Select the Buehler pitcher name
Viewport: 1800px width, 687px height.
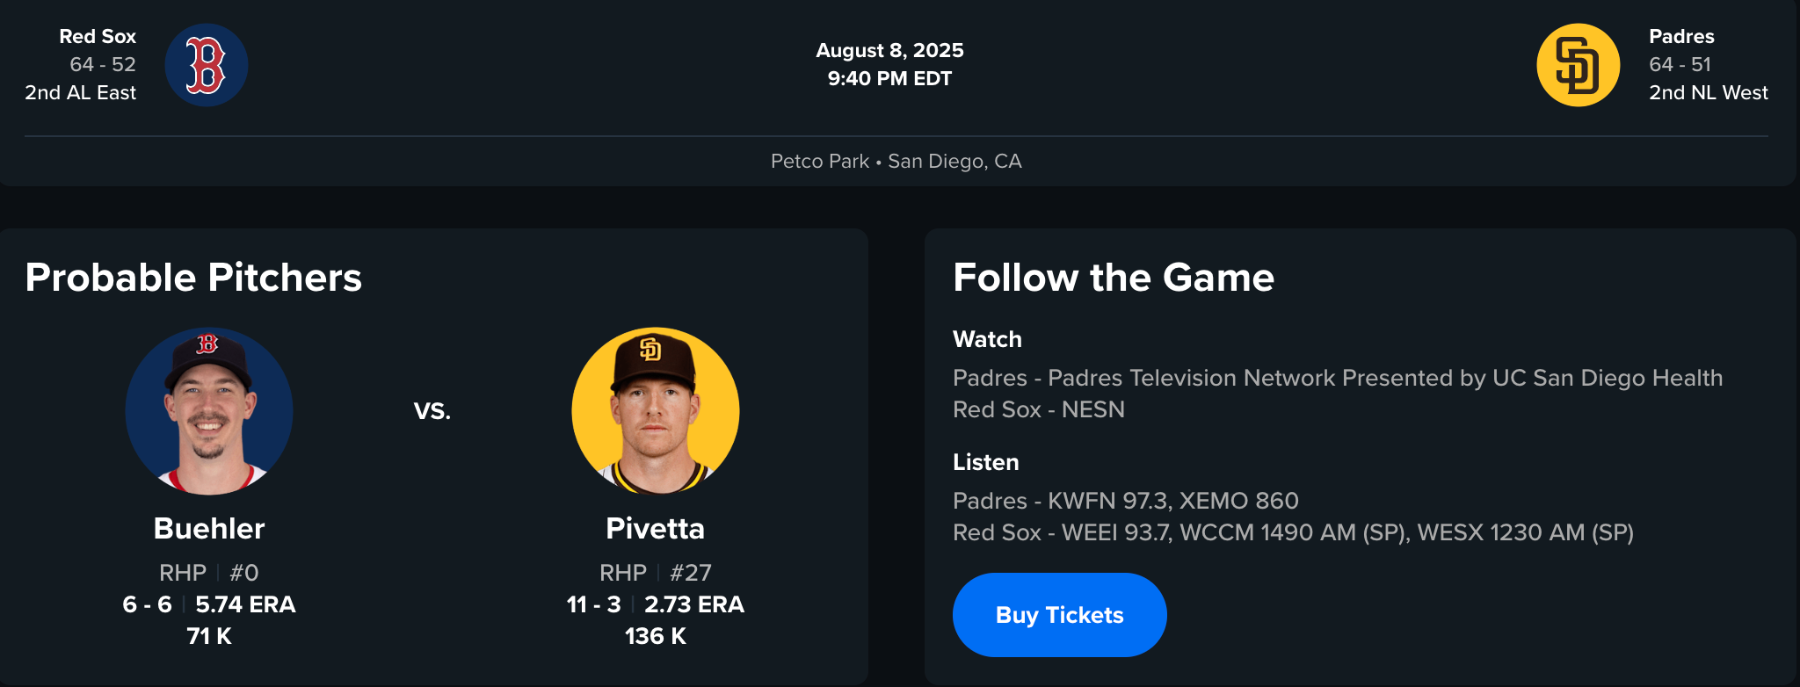click(209, 528)
